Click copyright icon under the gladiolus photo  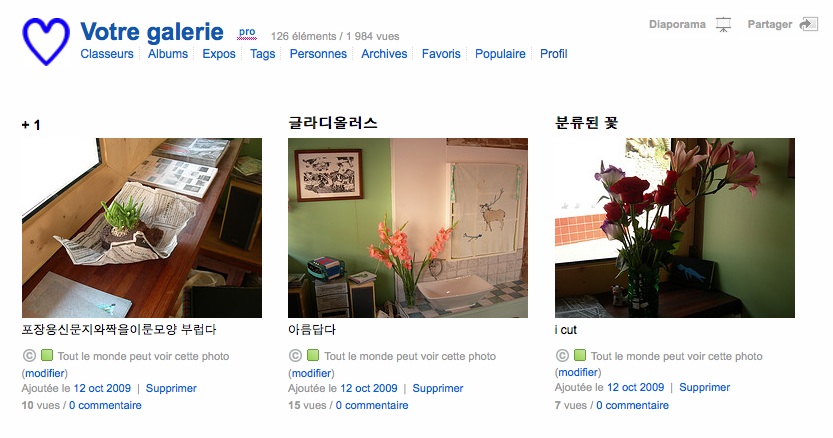295,356
